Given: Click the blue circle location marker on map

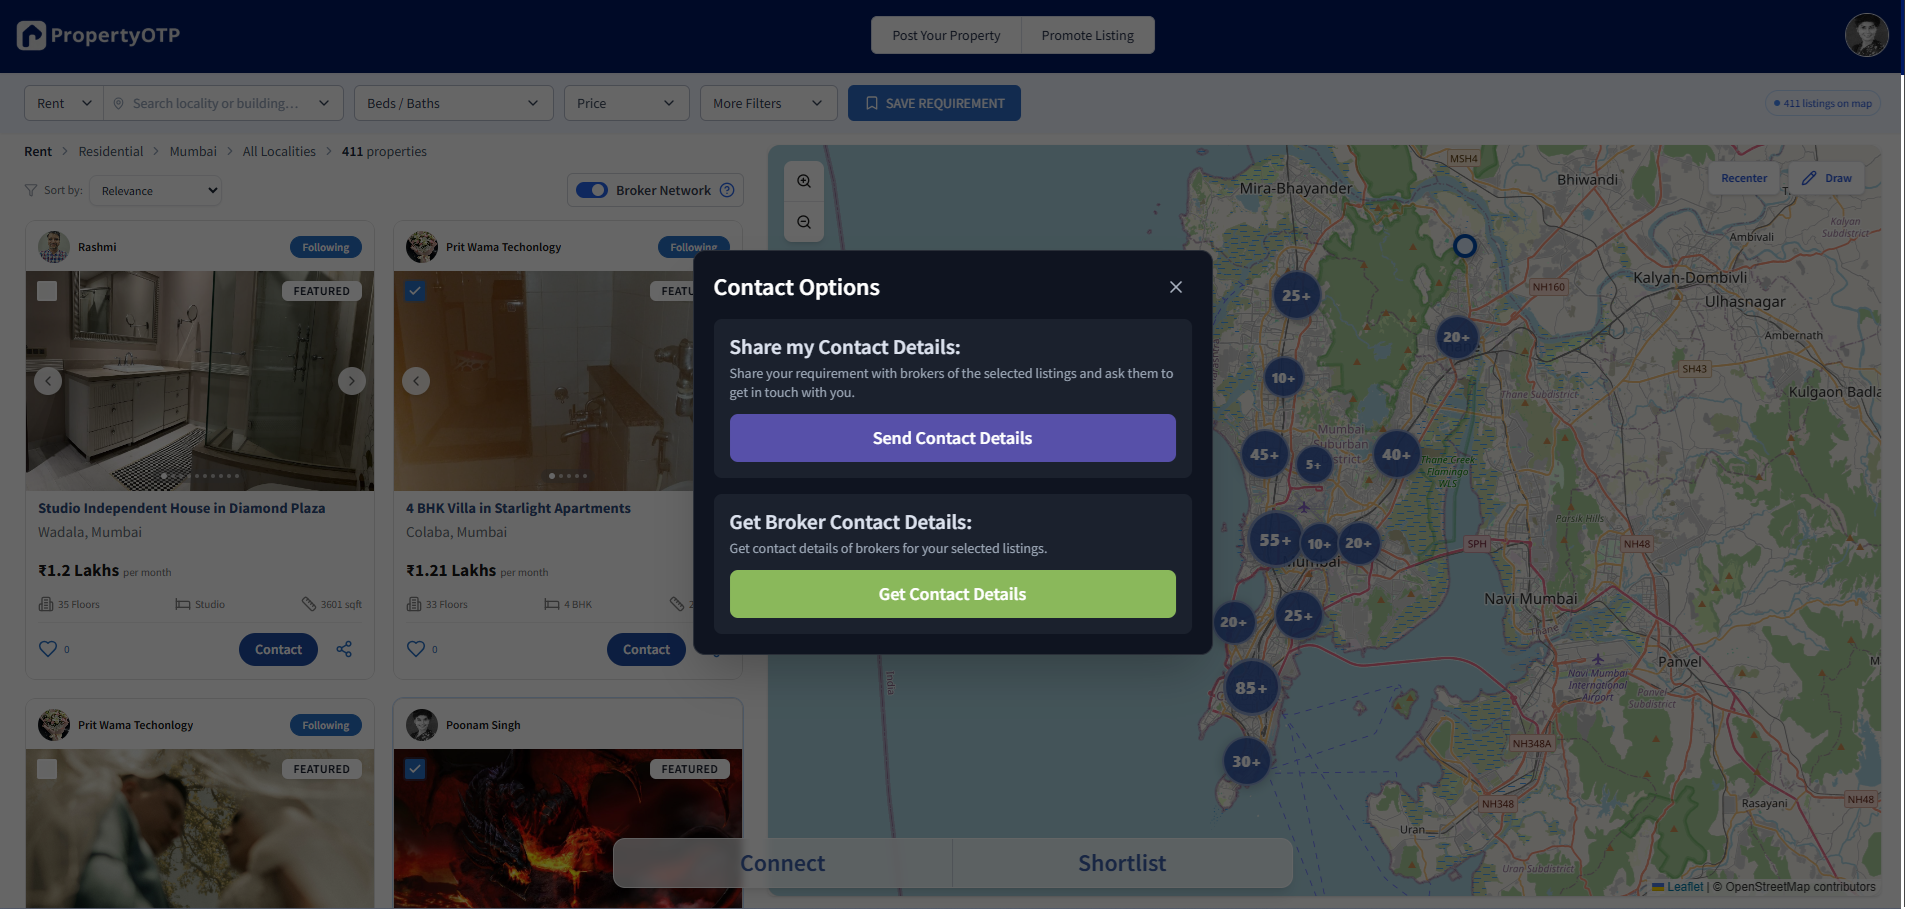Looking at the screenshot, I should (x=1464, y=246).
